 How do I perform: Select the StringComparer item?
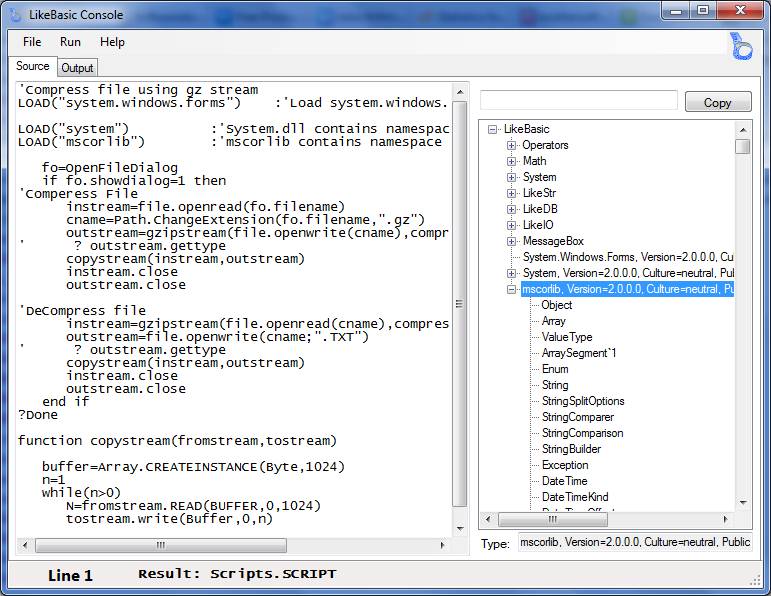click(578, 417)
